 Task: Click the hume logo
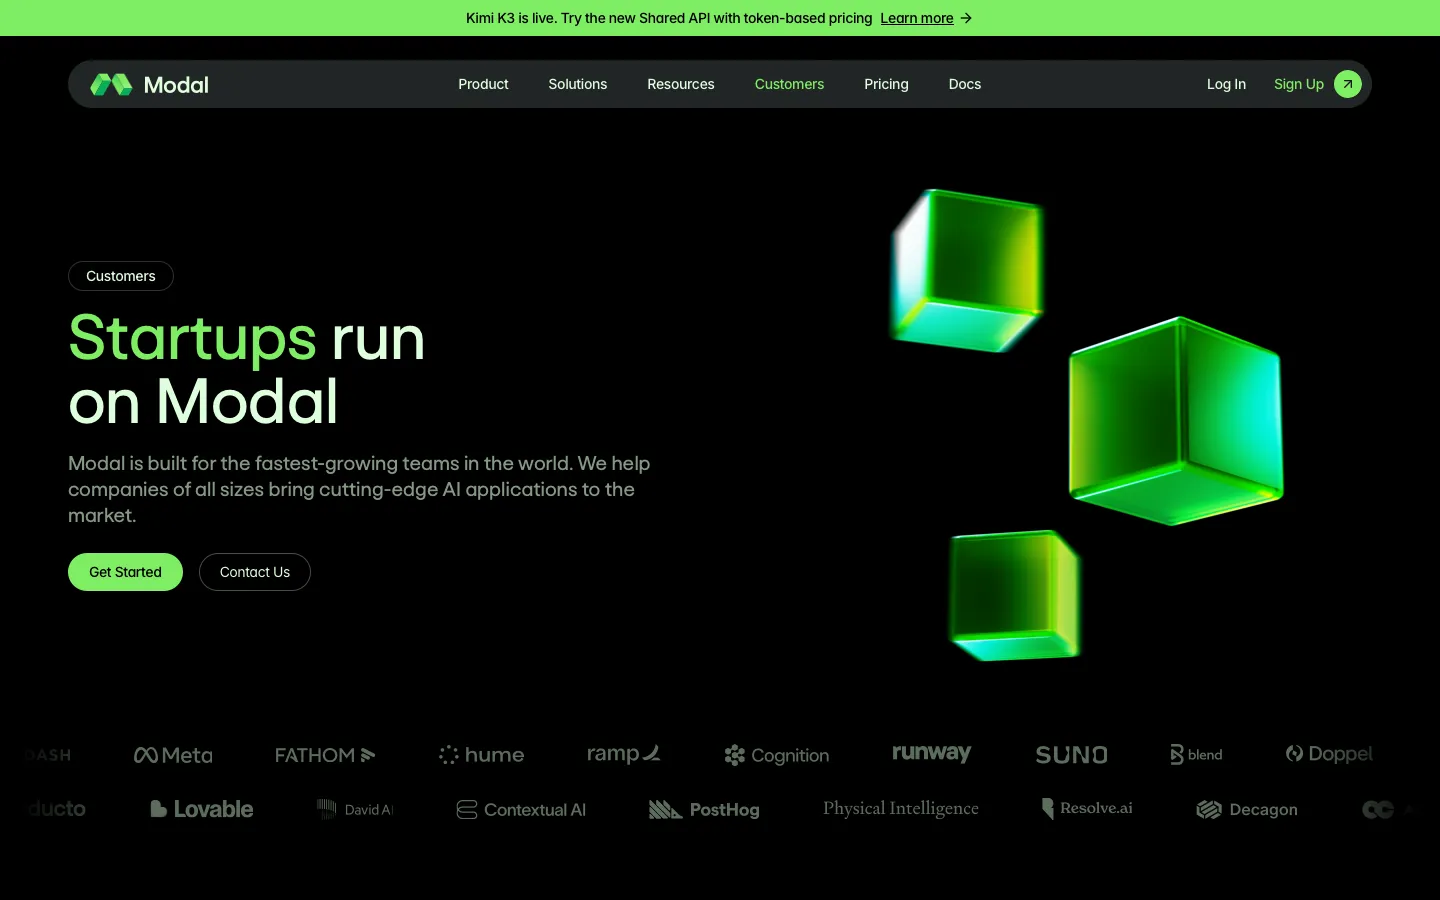coord(481,755)
